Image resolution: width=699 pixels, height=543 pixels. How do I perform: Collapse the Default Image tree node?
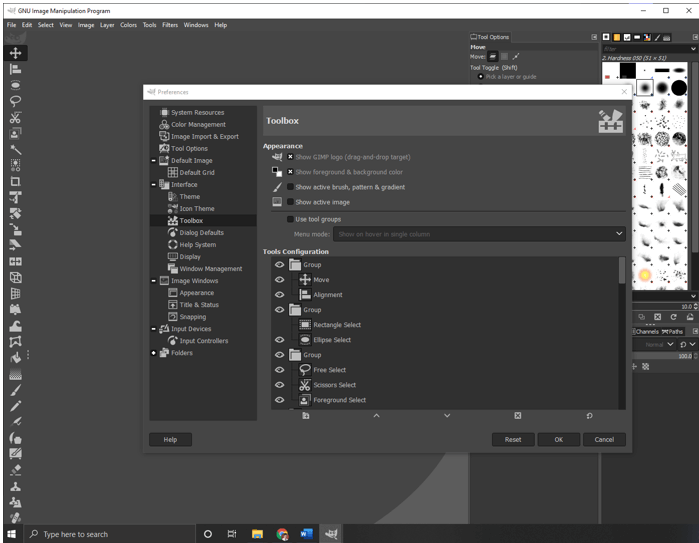pyautogui.click(x=153, y=160)
